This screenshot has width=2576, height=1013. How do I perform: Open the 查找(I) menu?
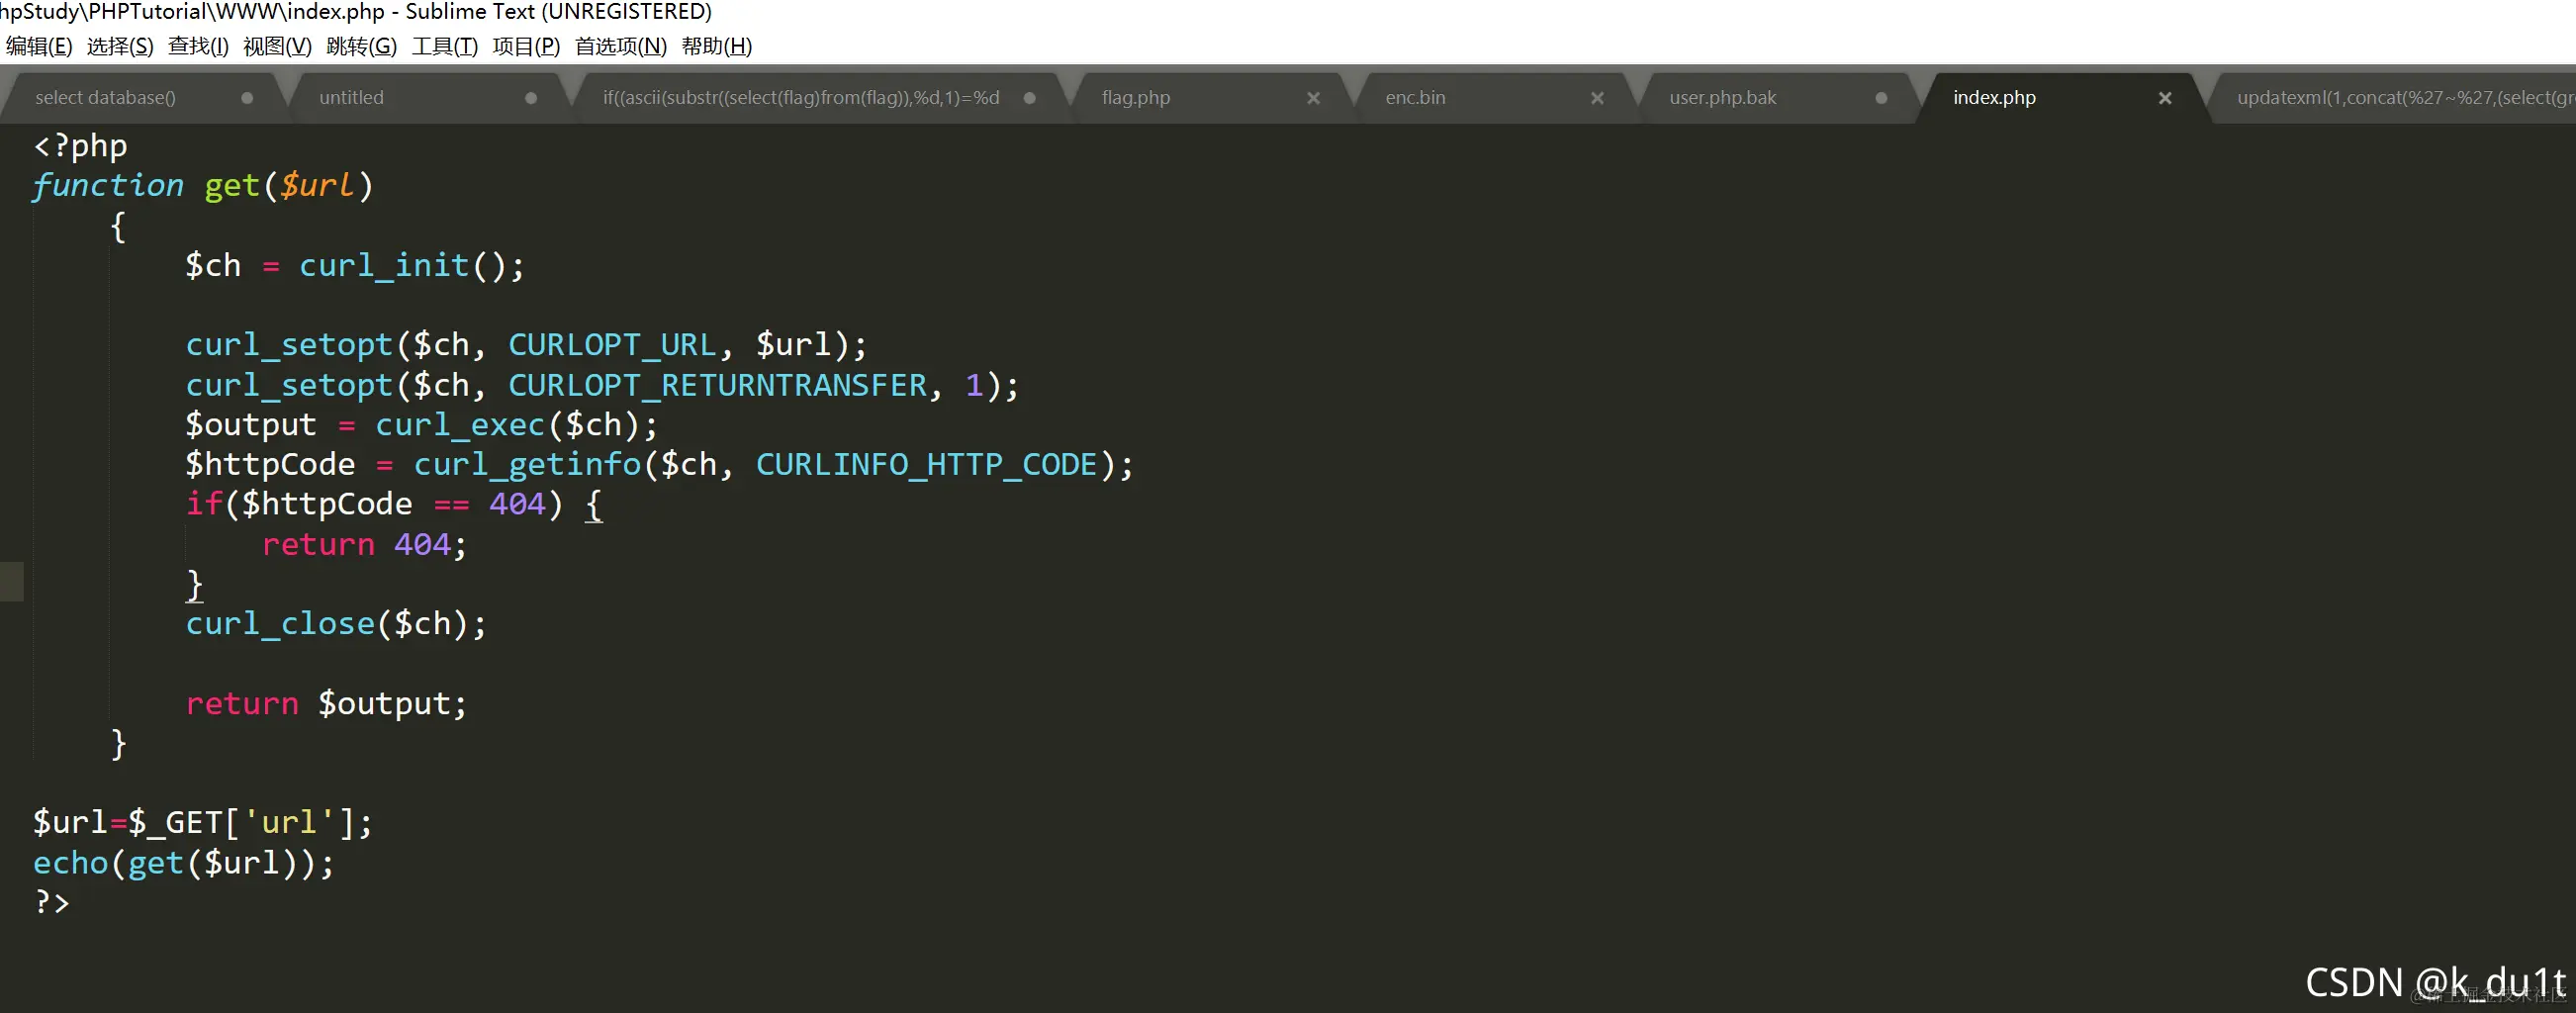198,46
